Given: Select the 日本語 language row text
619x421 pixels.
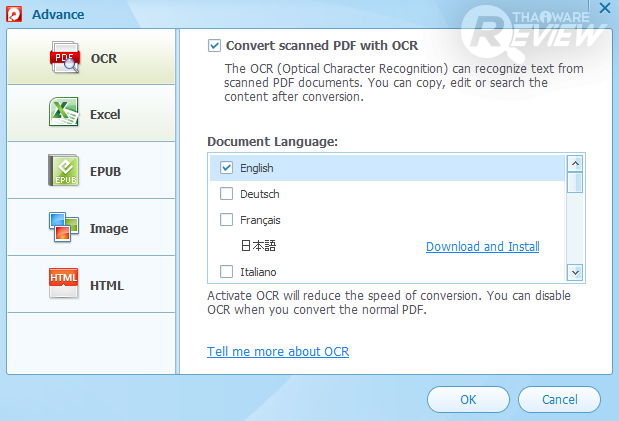Looking at the screenshot, I should [x=258, y=246].
